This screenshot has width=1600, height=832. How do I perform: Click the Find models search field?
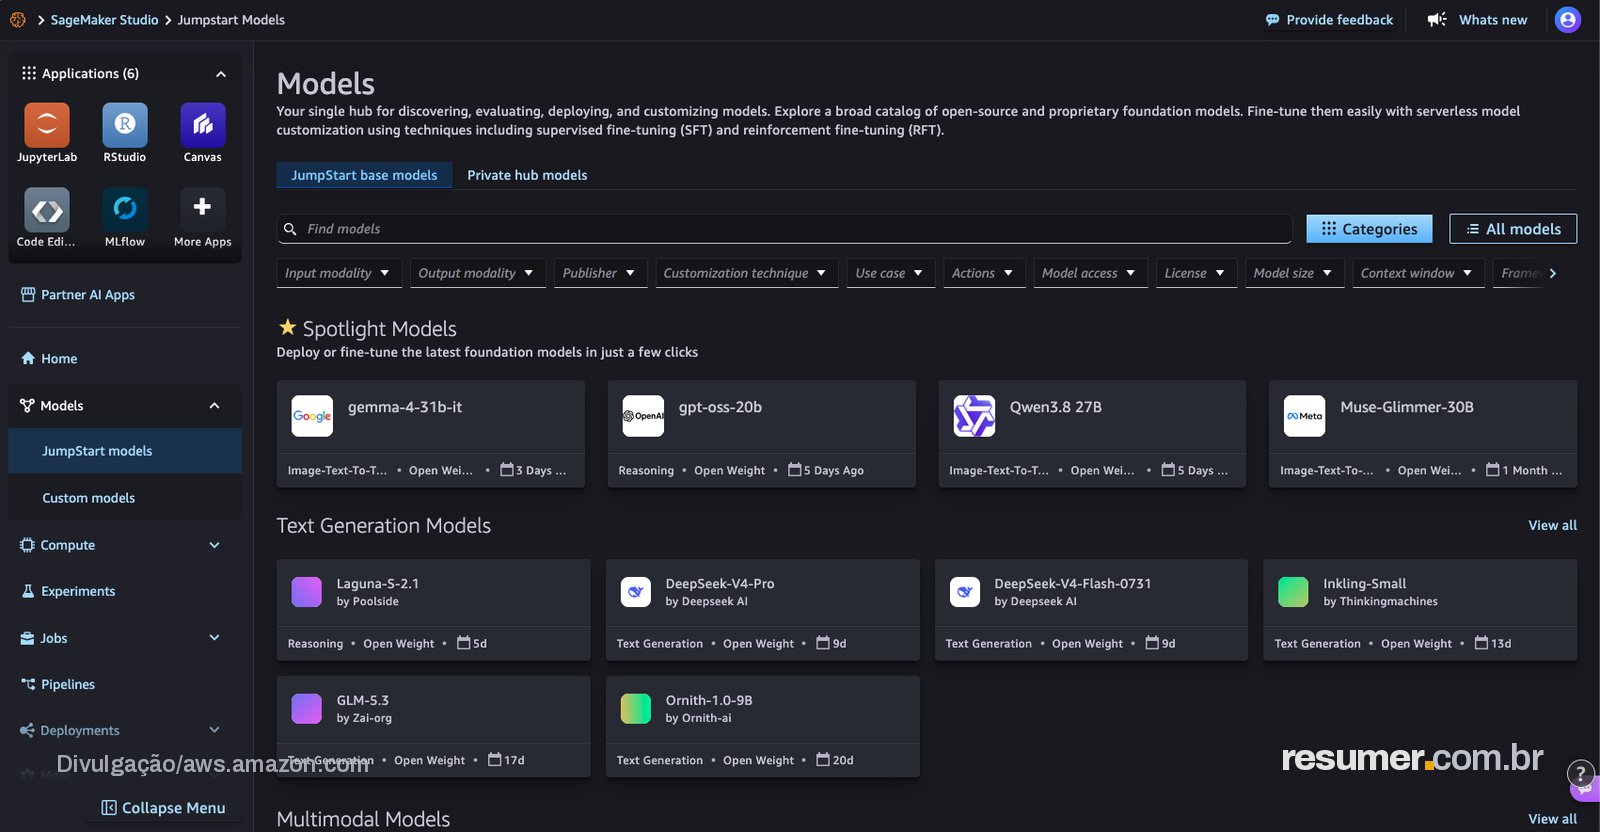[785, 229]
